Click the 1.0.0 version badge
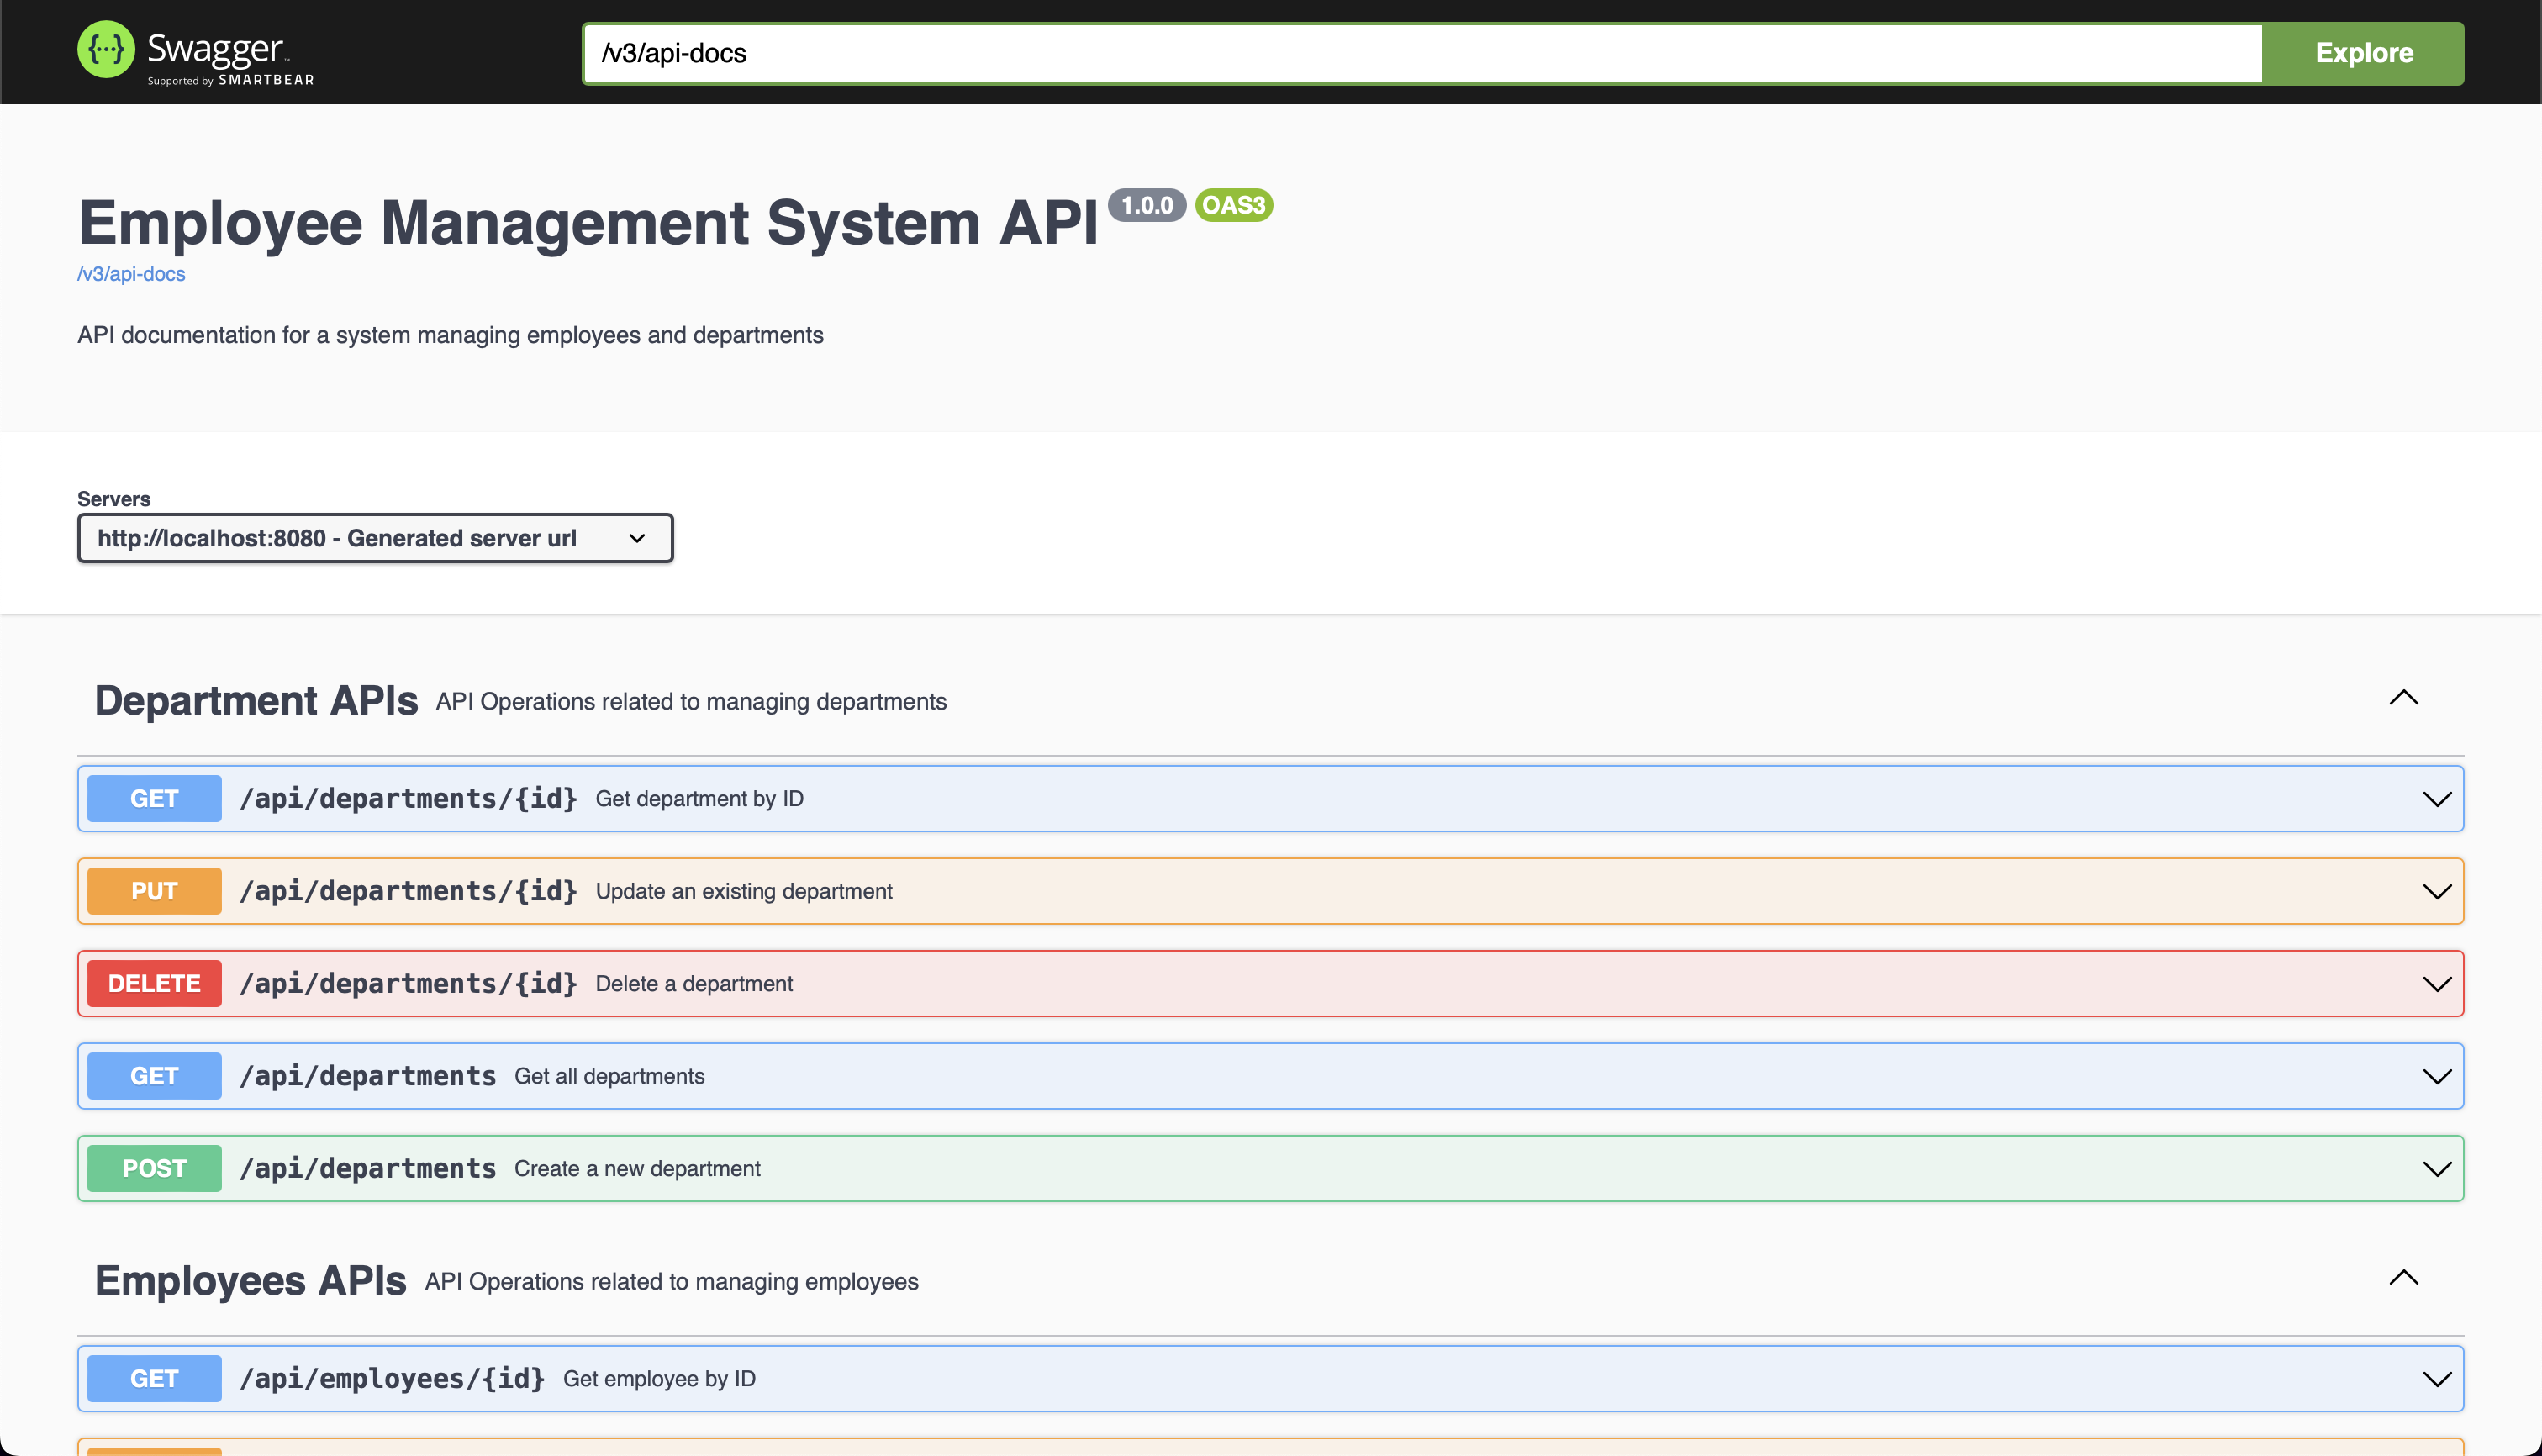Screen dimensions: 2542x1456 click(1147, 205)
